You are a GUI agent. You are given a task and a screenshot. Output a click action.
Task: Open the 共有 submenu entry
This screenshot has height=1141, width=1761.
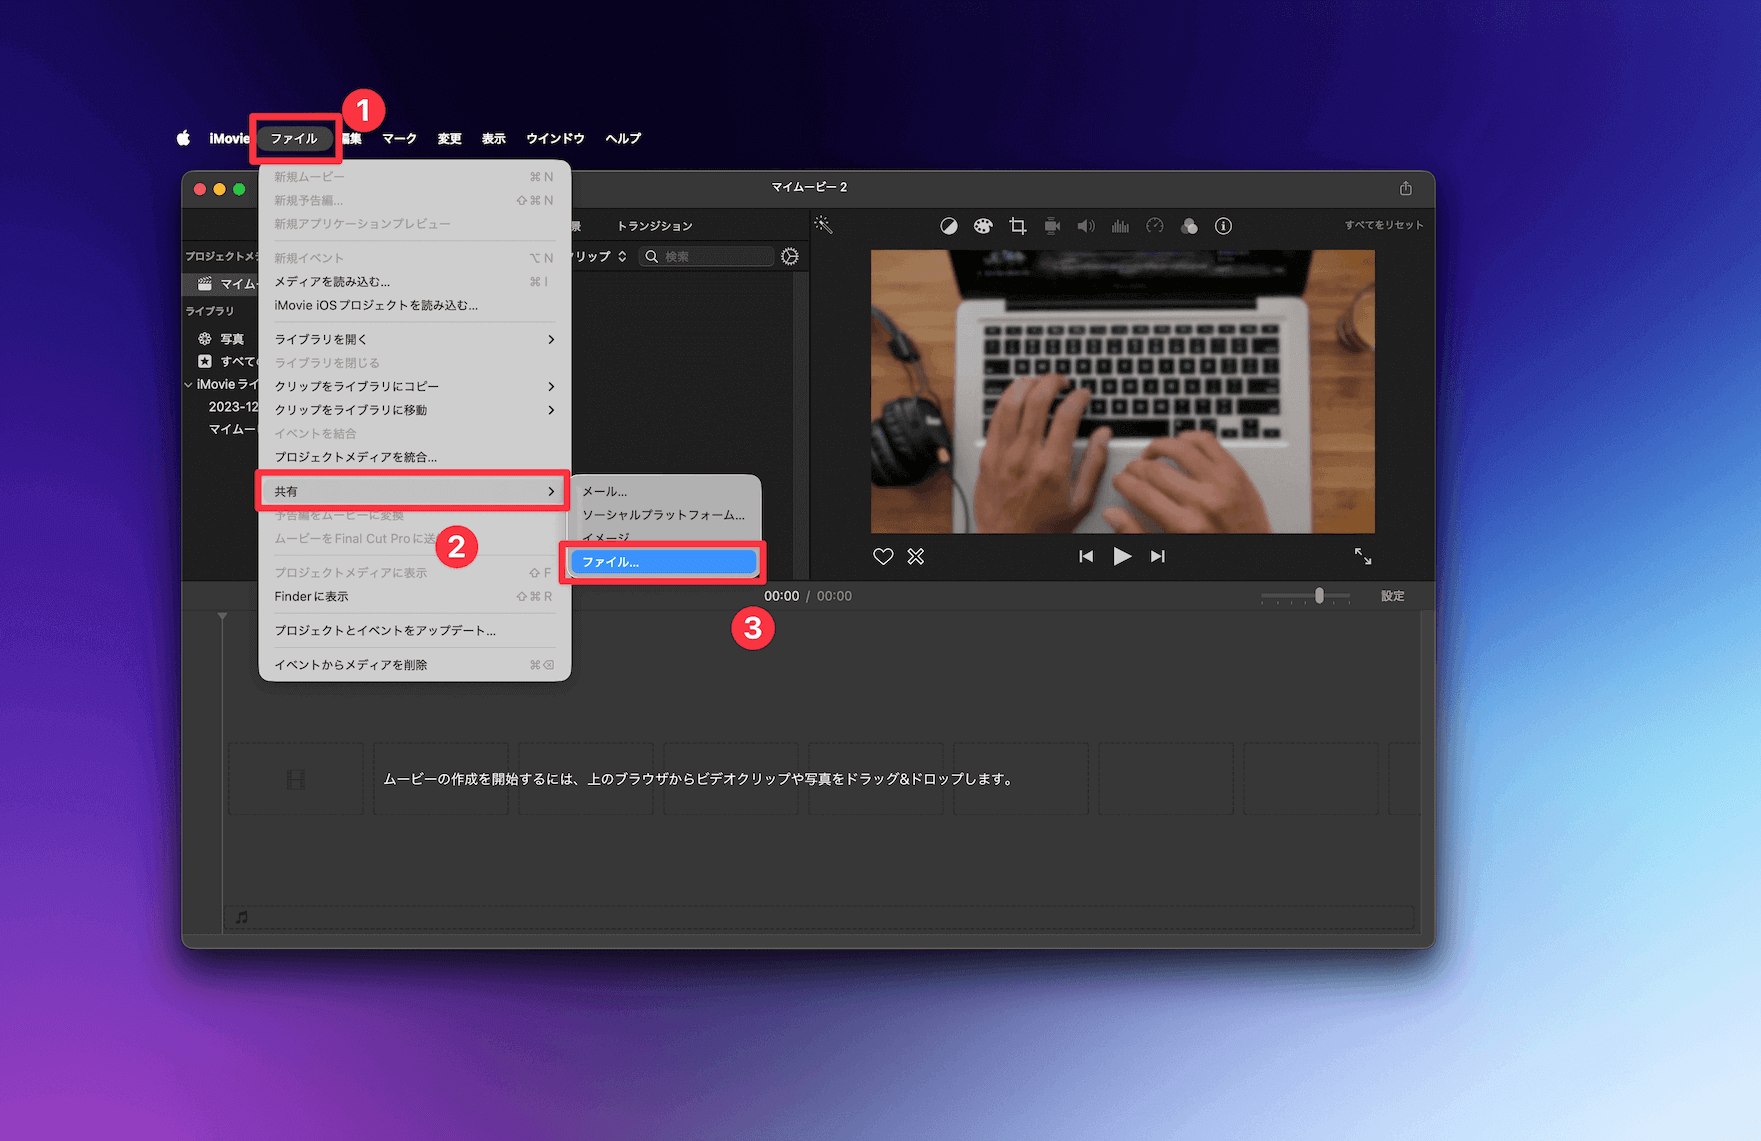coord(414,491)
